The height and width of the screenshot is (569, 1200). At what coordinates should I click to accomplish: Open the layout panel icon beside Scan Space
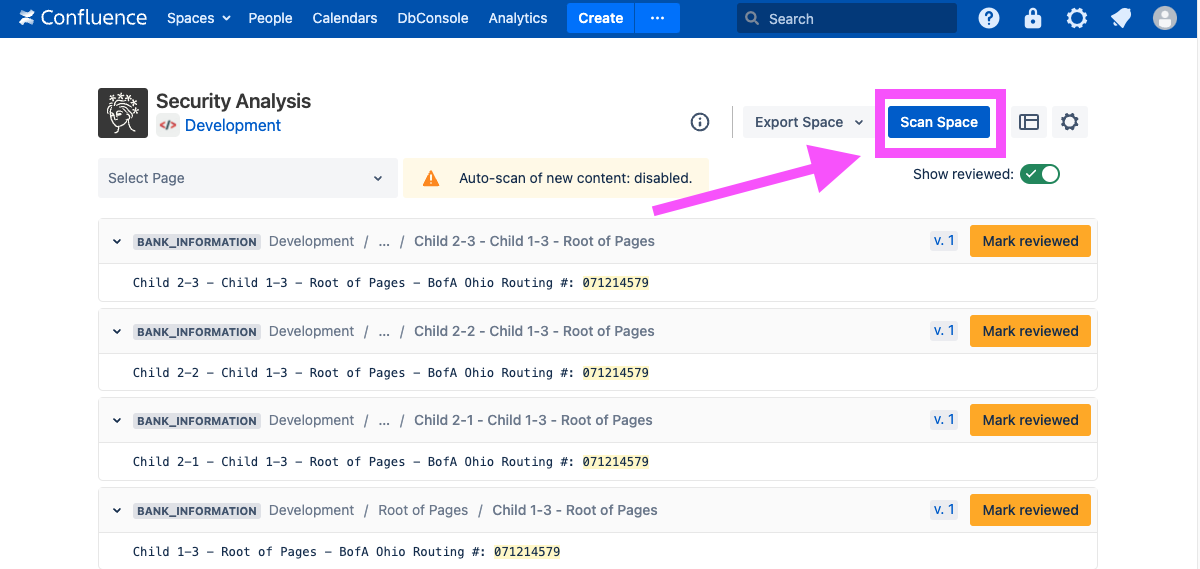1029,122
